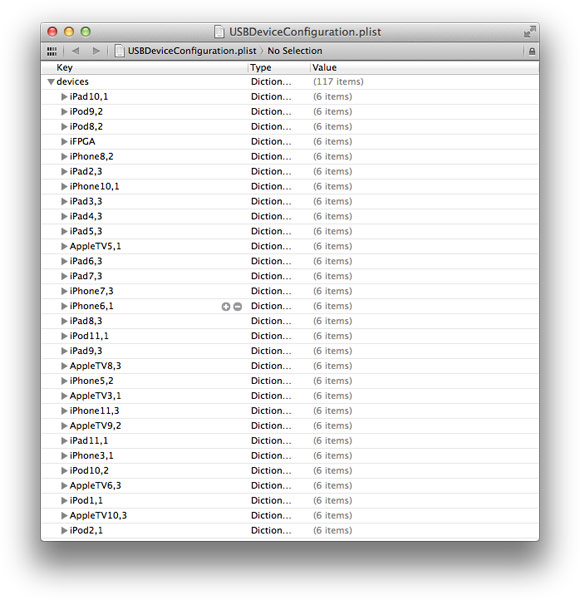
Task: Select the AppleTV9,2 key
Action: pos(95,426)
